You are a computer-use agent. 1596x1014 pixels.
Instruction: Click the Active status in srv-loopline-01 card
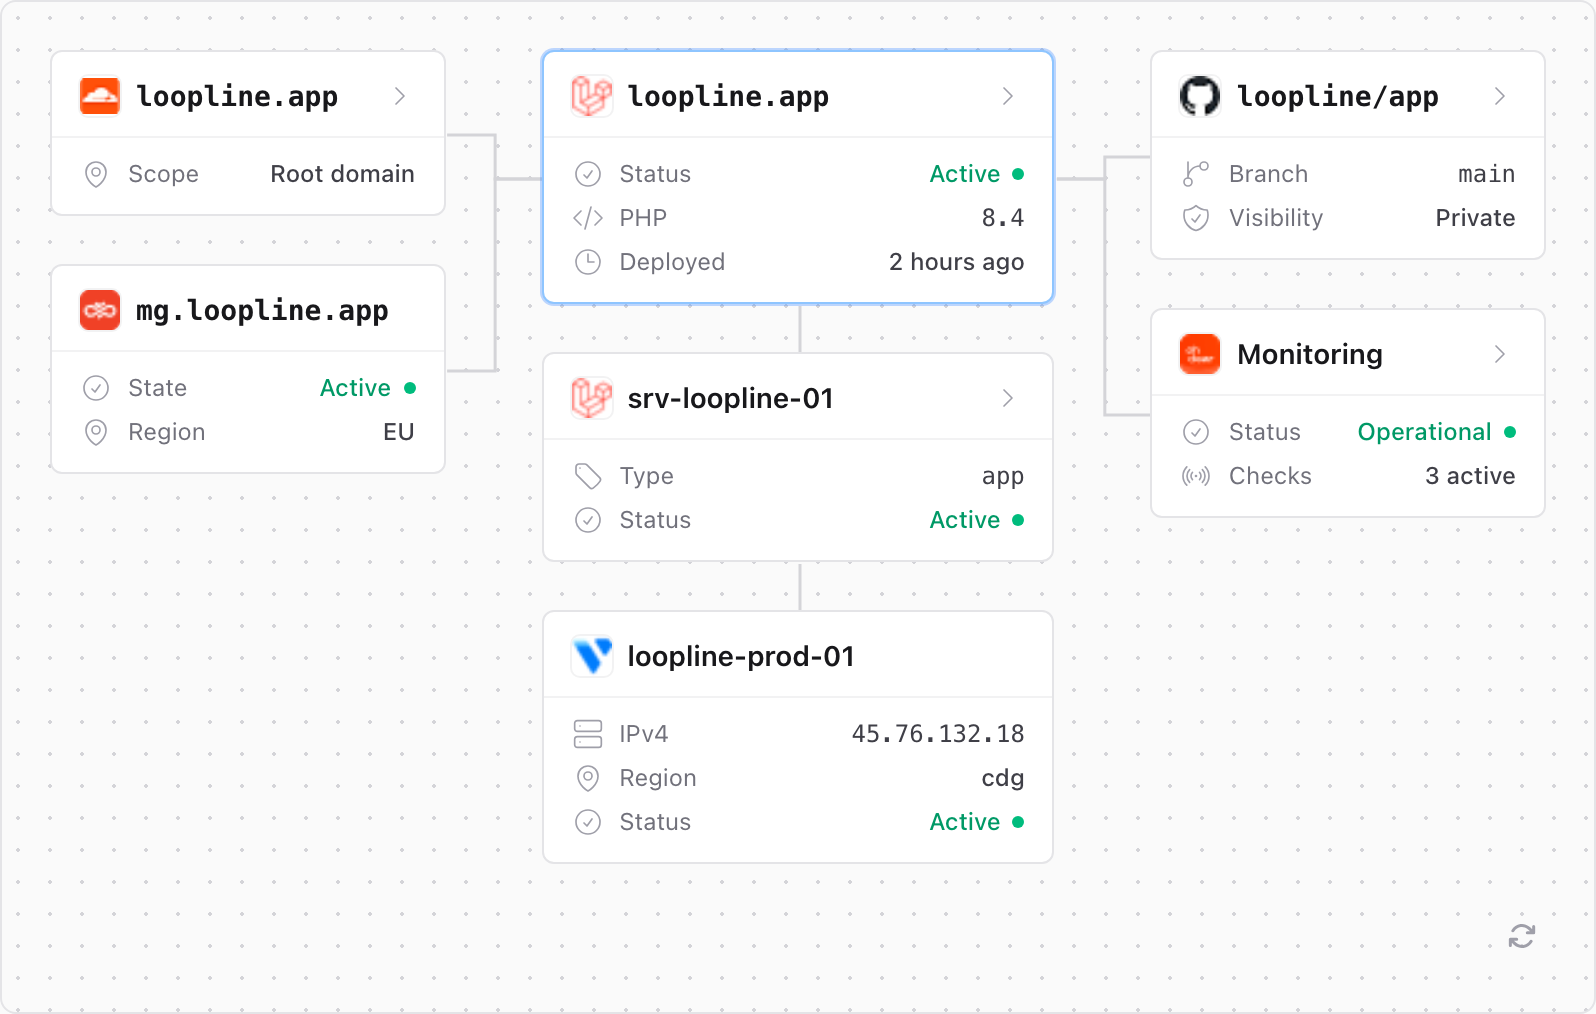pos(965,520)
